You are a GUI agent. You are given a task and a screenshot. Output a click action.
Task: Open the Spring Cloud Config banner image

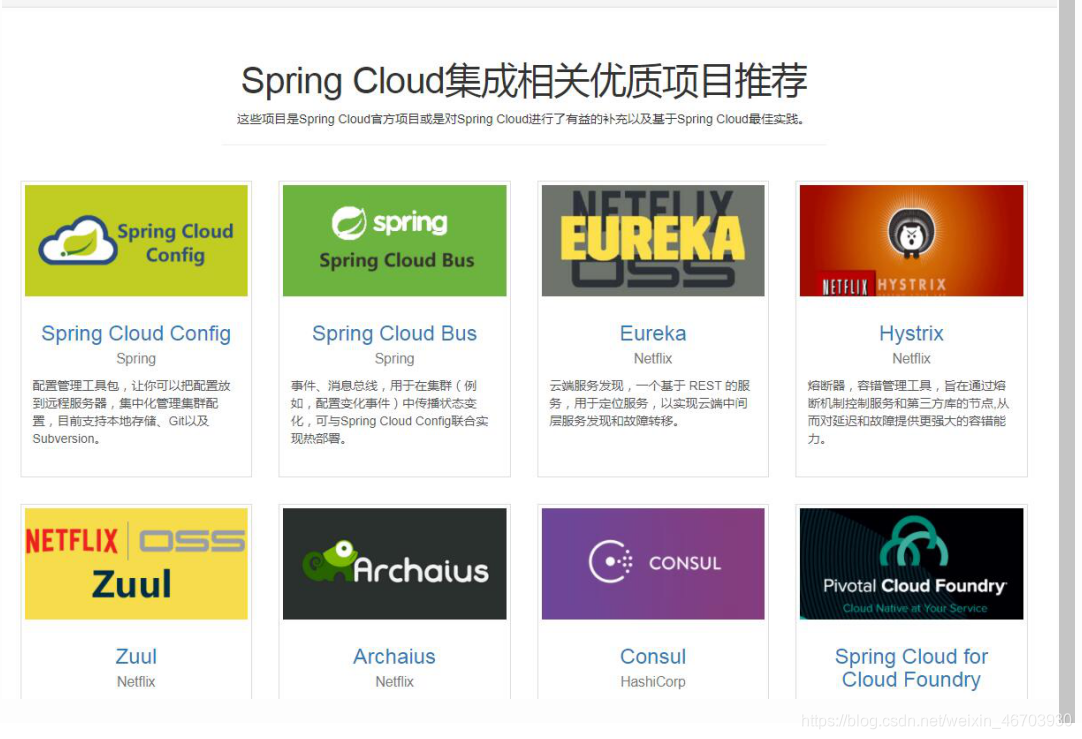[x=136, y=240]
